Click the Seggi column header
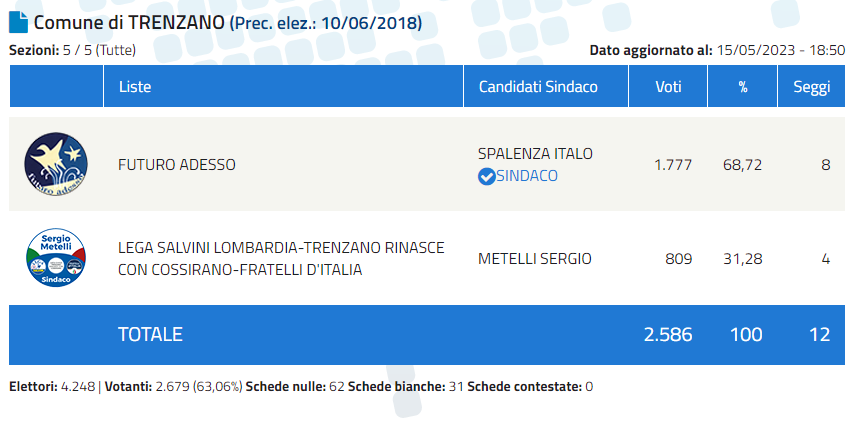 point(812,87)
